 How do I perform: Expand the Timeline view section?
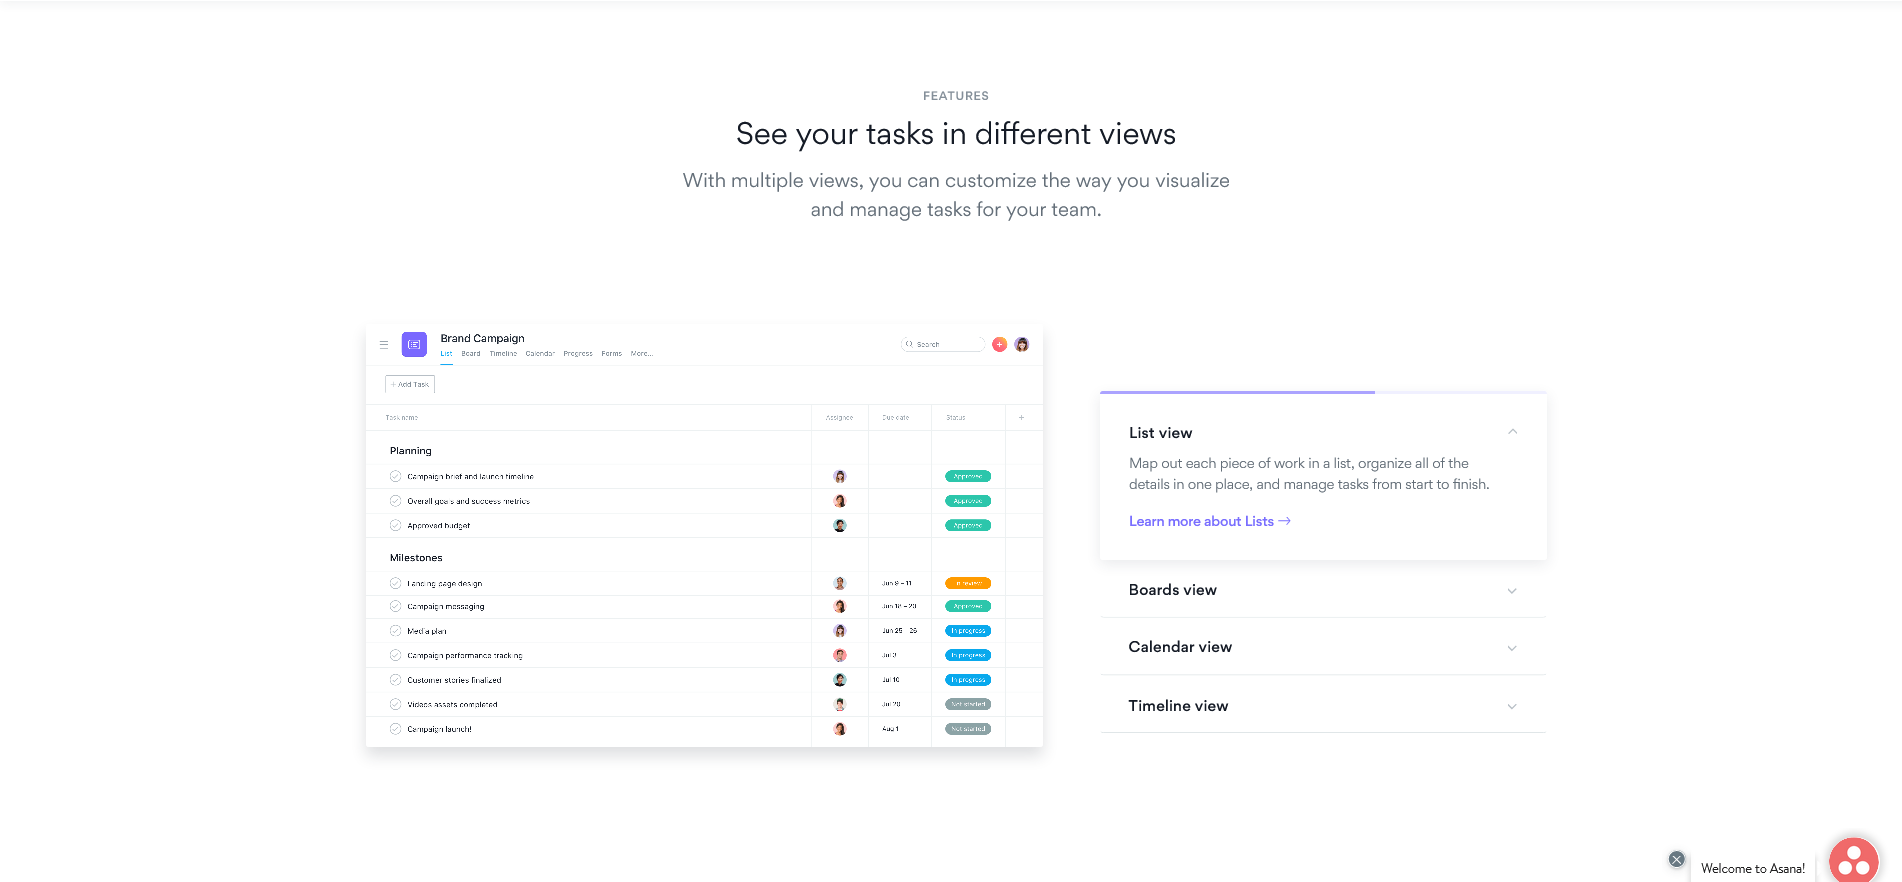pyautogui.click(x=1512, y=707)
